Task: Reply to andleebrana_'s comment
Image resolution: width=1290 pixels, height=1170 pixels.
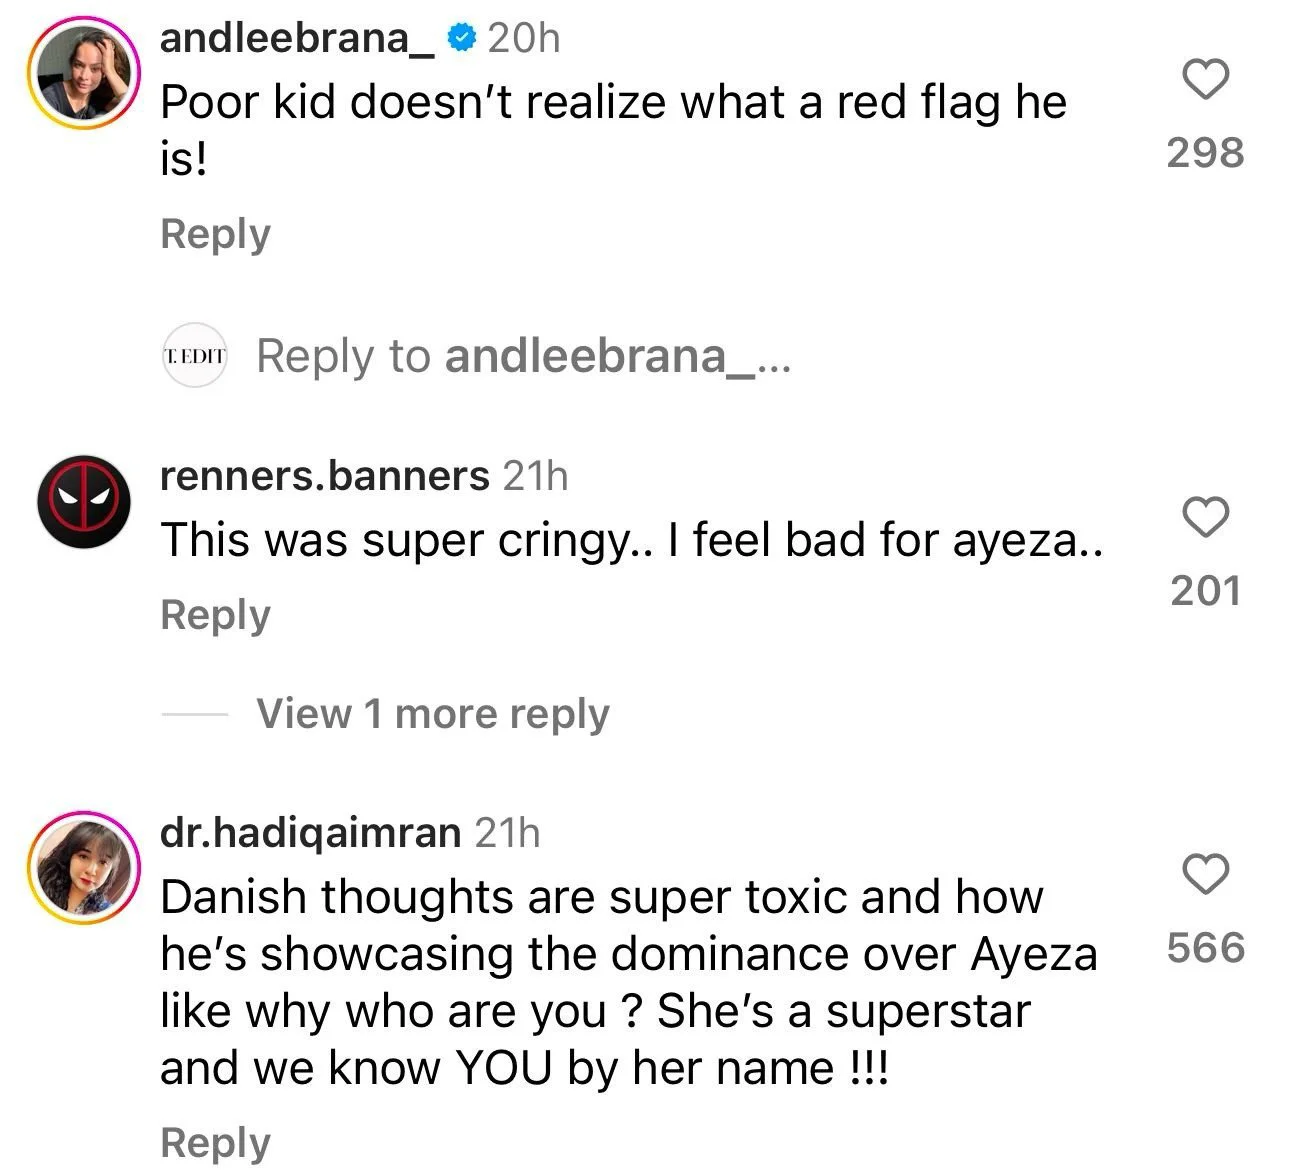Action: click(215, 235)
